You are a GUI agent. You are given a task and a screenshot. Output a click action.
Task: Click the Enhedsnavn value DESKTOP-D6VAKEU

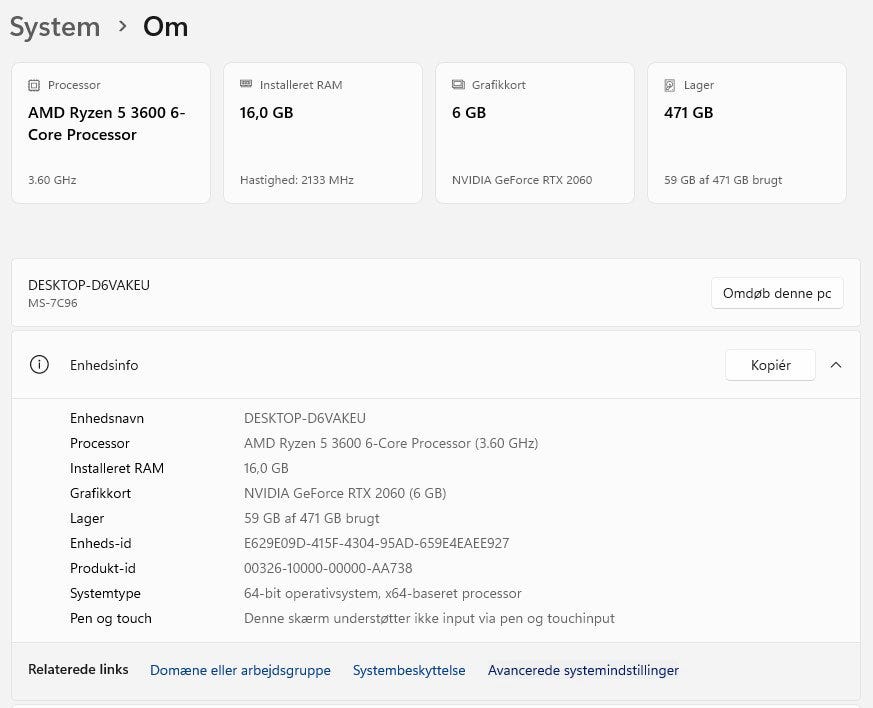click(305, 418)
